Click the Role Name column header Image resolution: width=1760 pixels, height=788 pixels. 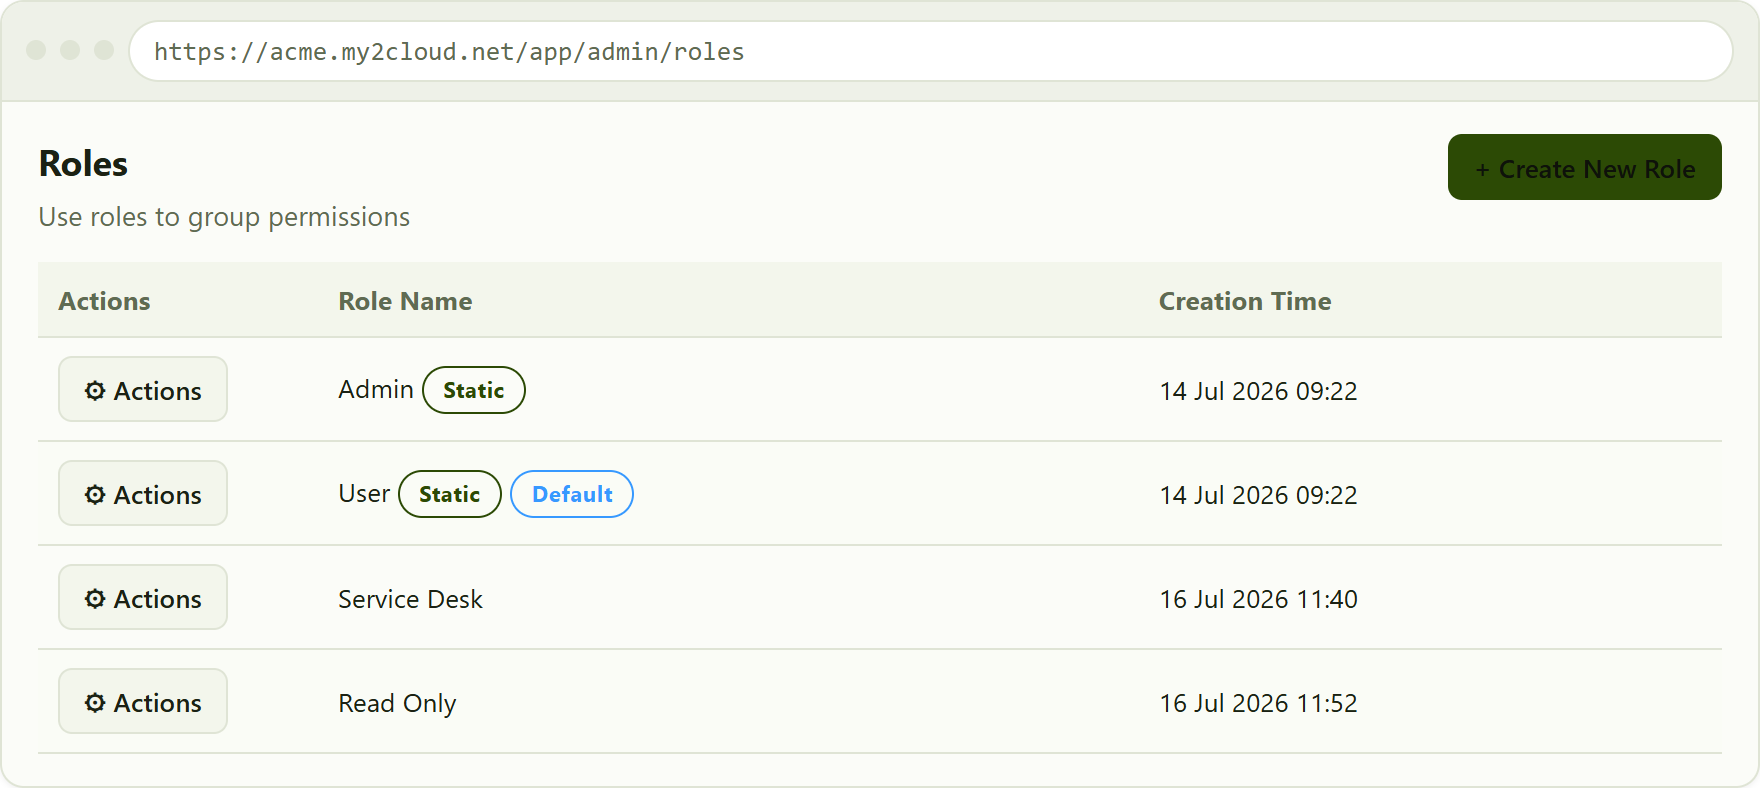[x=405, y=301]
